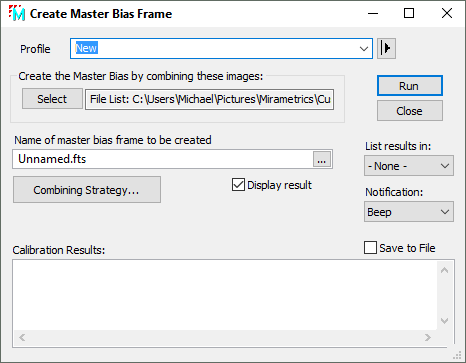Browse for output file with ellipsis button
Screen dimensions: 466x363
[x=322, y=159]
